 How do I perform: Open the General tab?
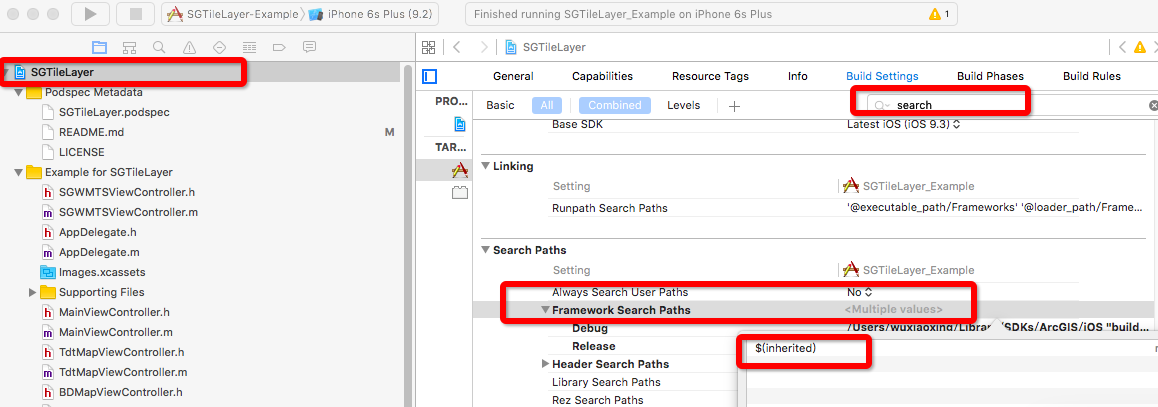point(513,76)
